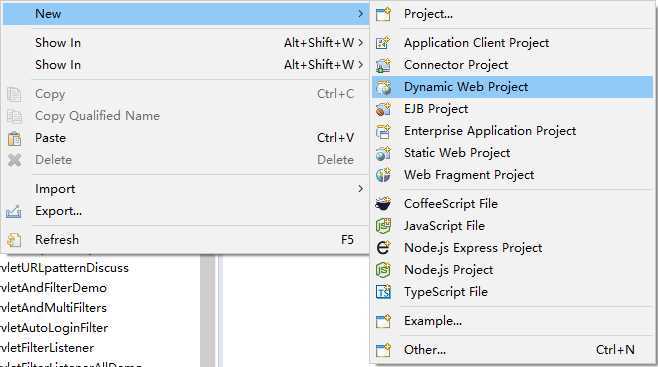Click the CoffeeScript File cup icon

click(x=383, y=204)
